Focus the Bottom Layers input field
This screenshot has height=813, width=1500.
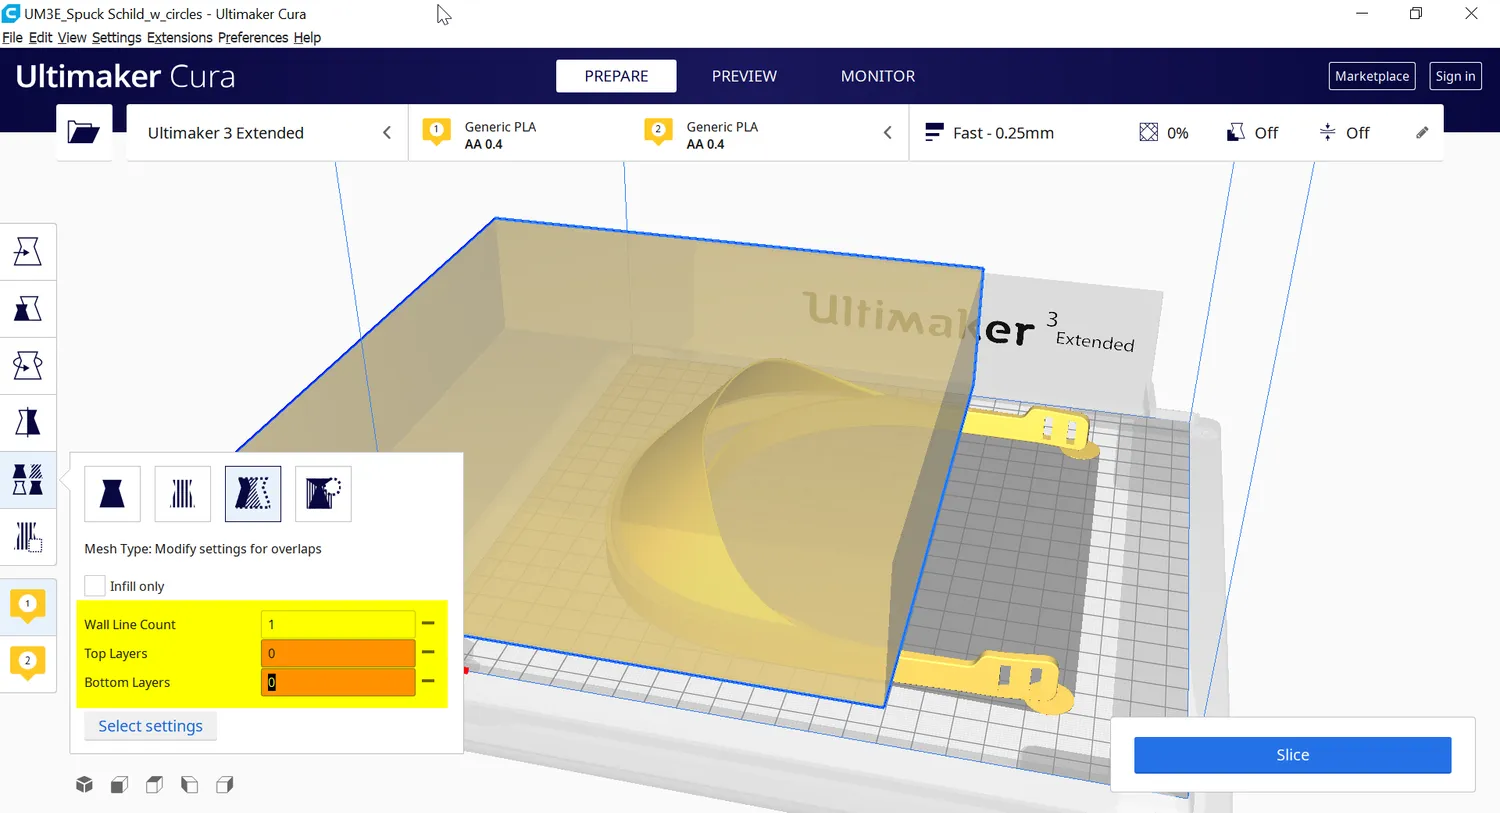(x=338, y=682)
